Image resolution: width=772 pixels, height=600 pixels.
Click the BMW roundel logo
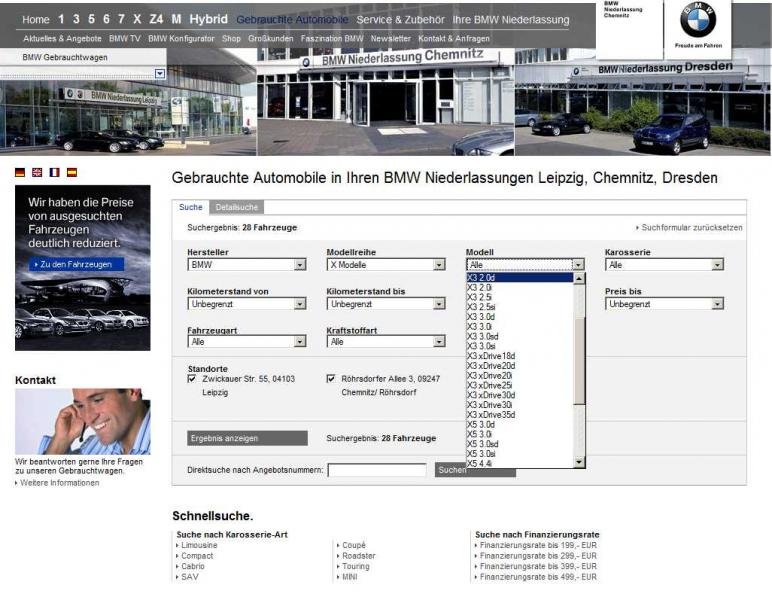pyautogui.click(x=697, y=20)
